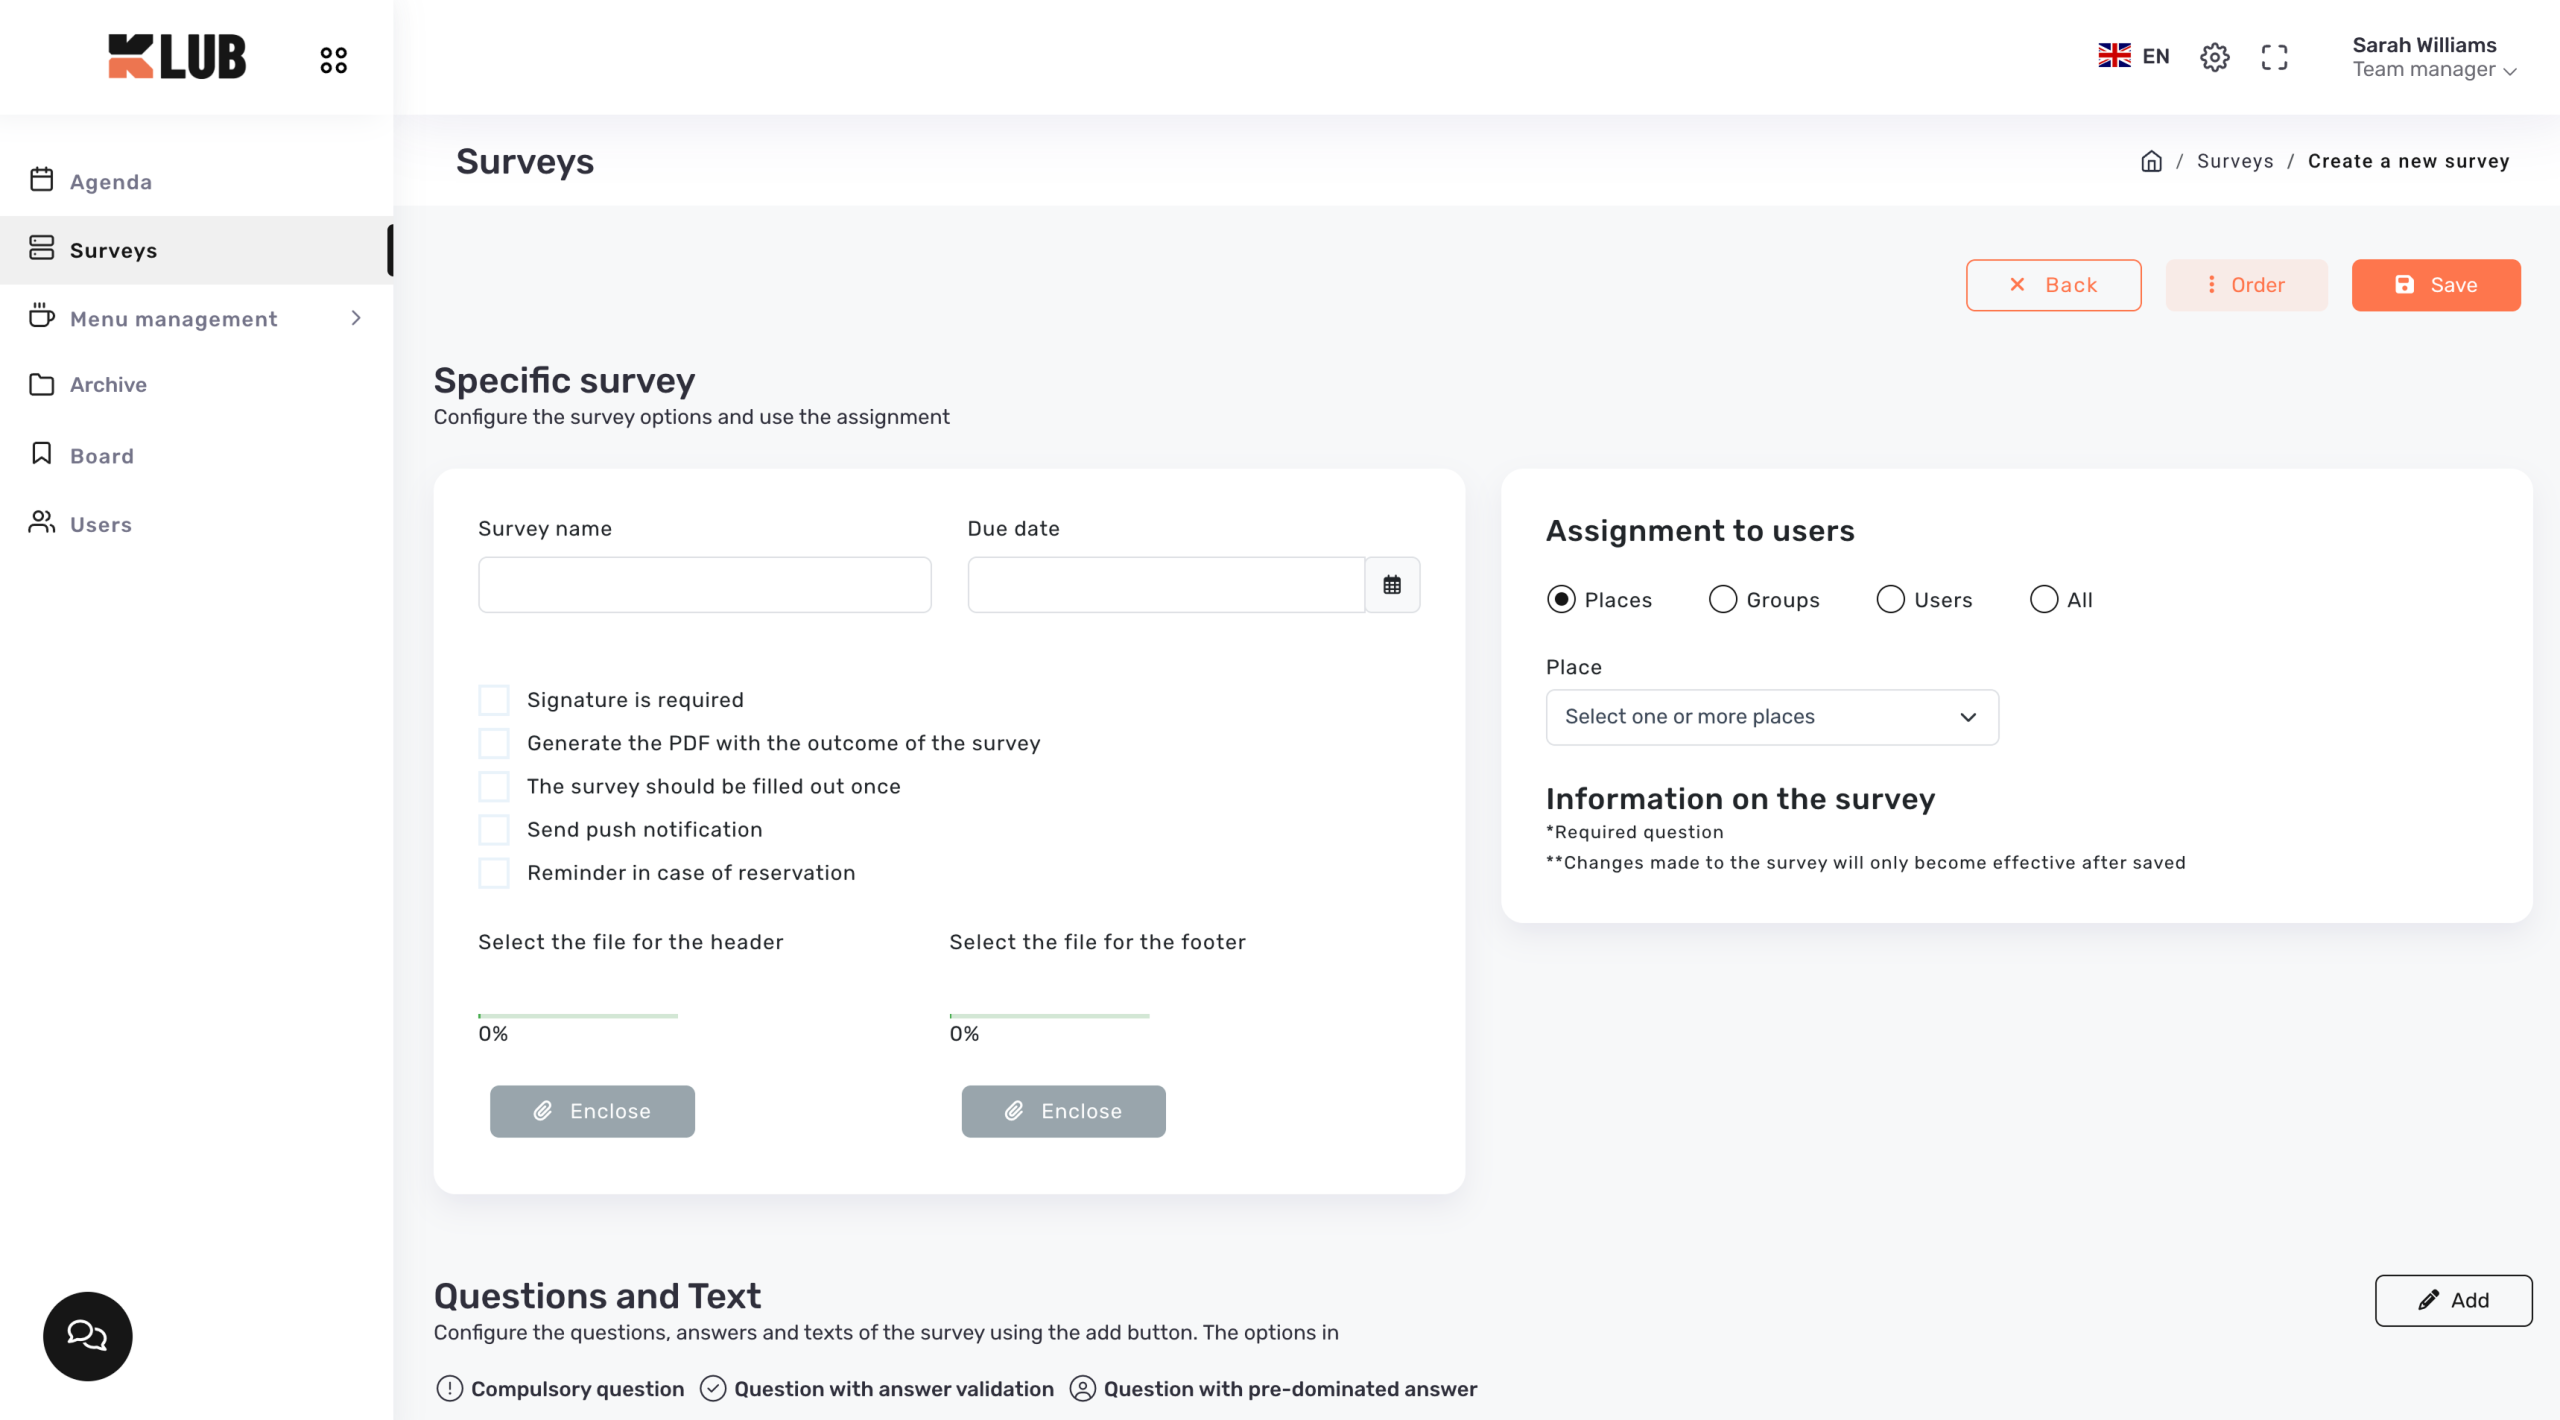Save the new survey

click(x=2435, y=285)
